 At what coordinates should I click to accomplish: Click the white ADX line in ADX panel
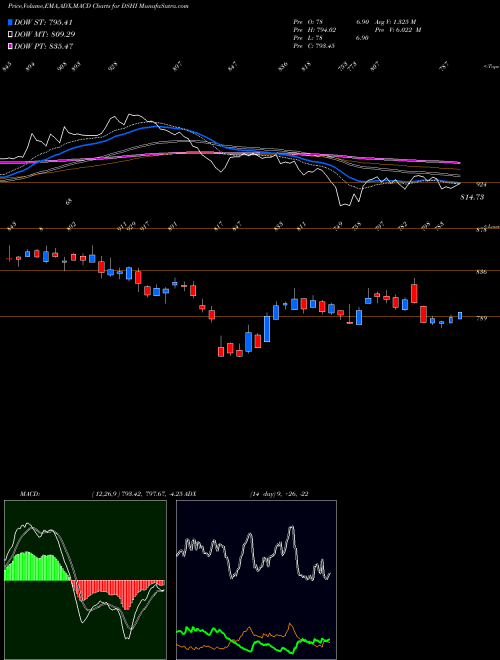[253, 554]
